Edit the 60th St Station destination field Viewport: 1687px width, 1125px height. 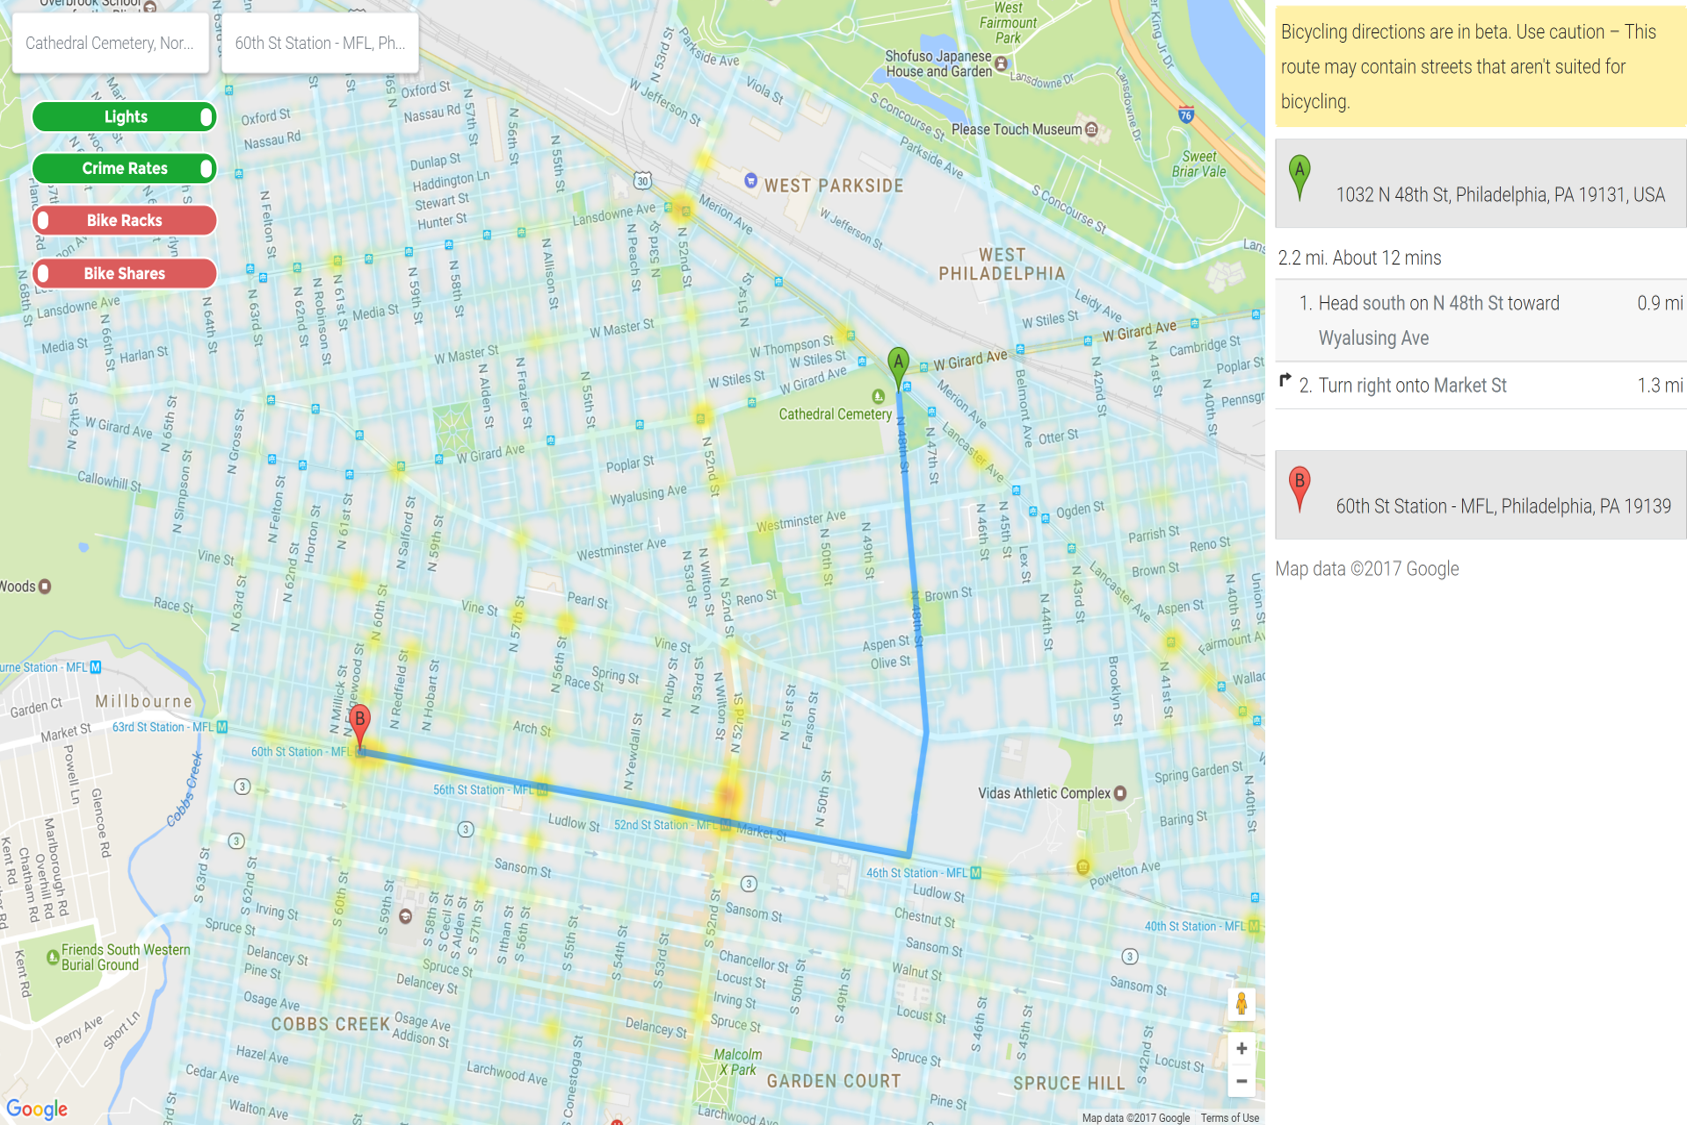[320, 43]
